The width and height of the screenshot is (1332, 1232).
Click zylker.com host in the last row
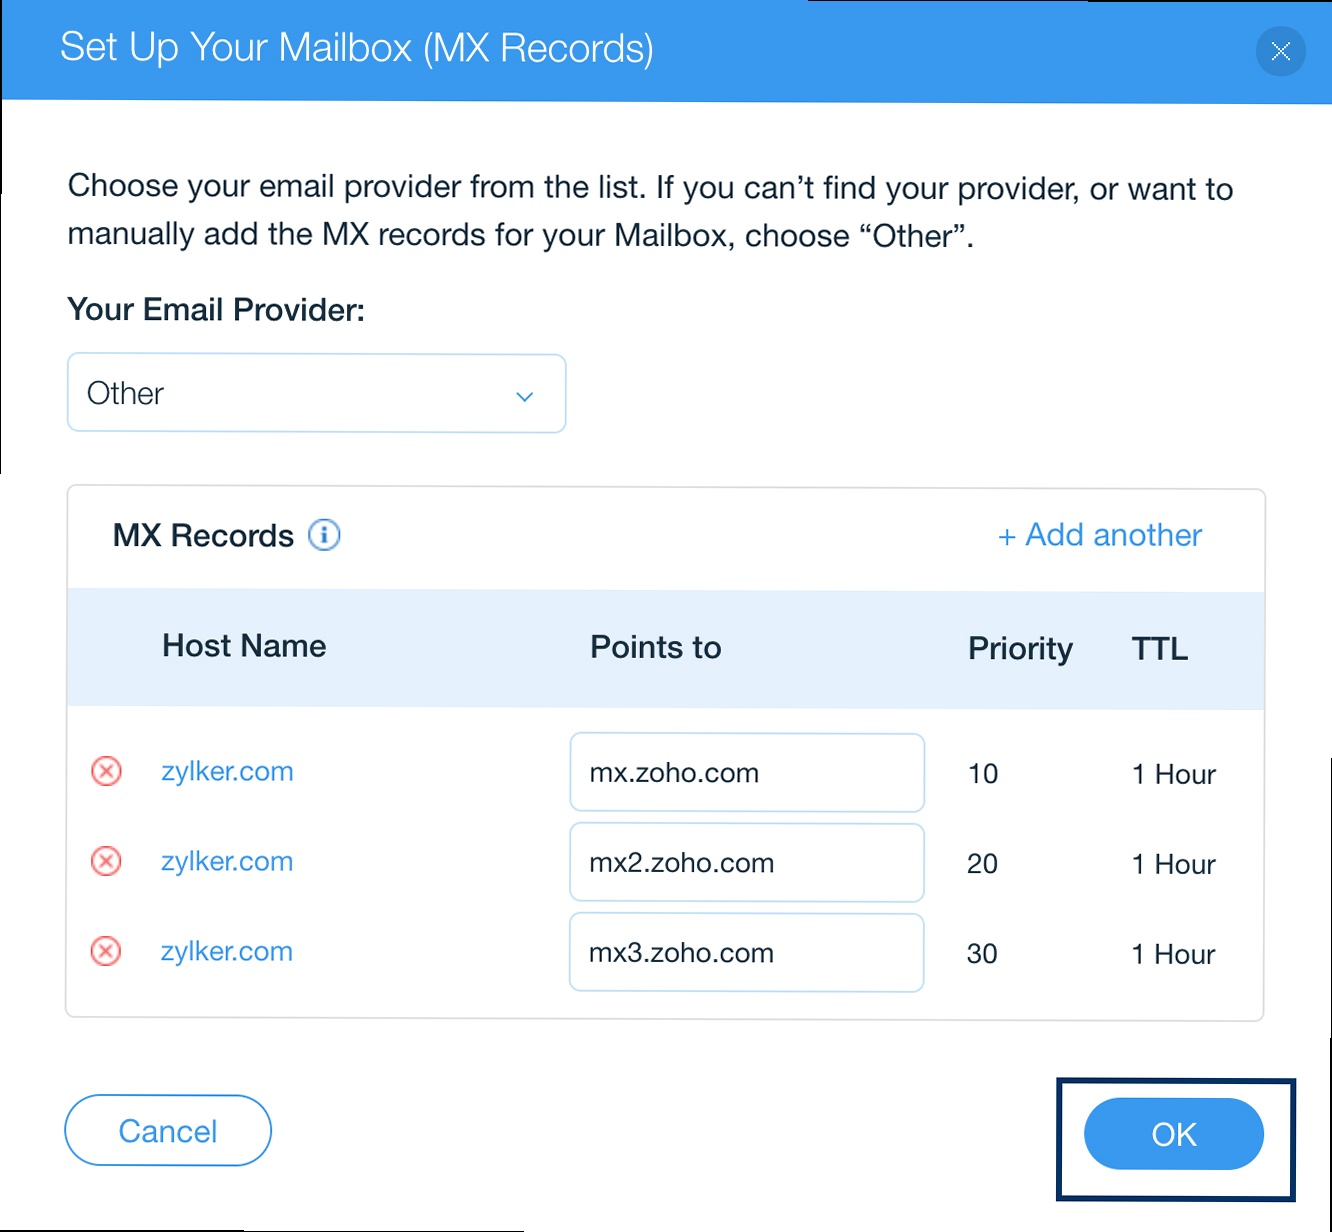(x=227, y=952)
